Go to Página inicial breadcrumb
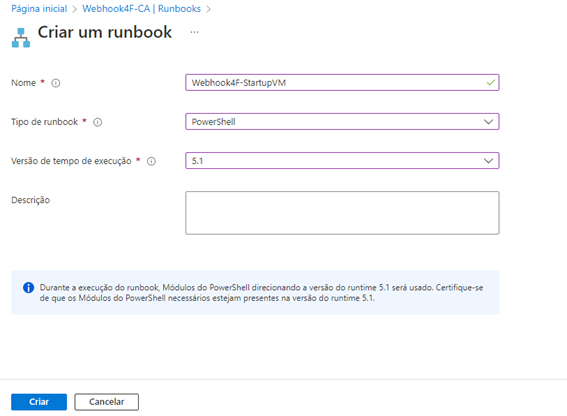The image size is (567, 416). [x=39, y=9]
